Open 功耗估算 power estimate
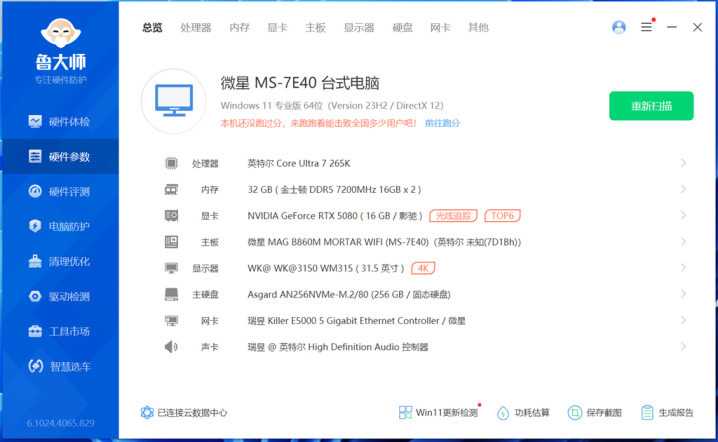This screenshot has height=442, width=718. click(x=523, y=413)
